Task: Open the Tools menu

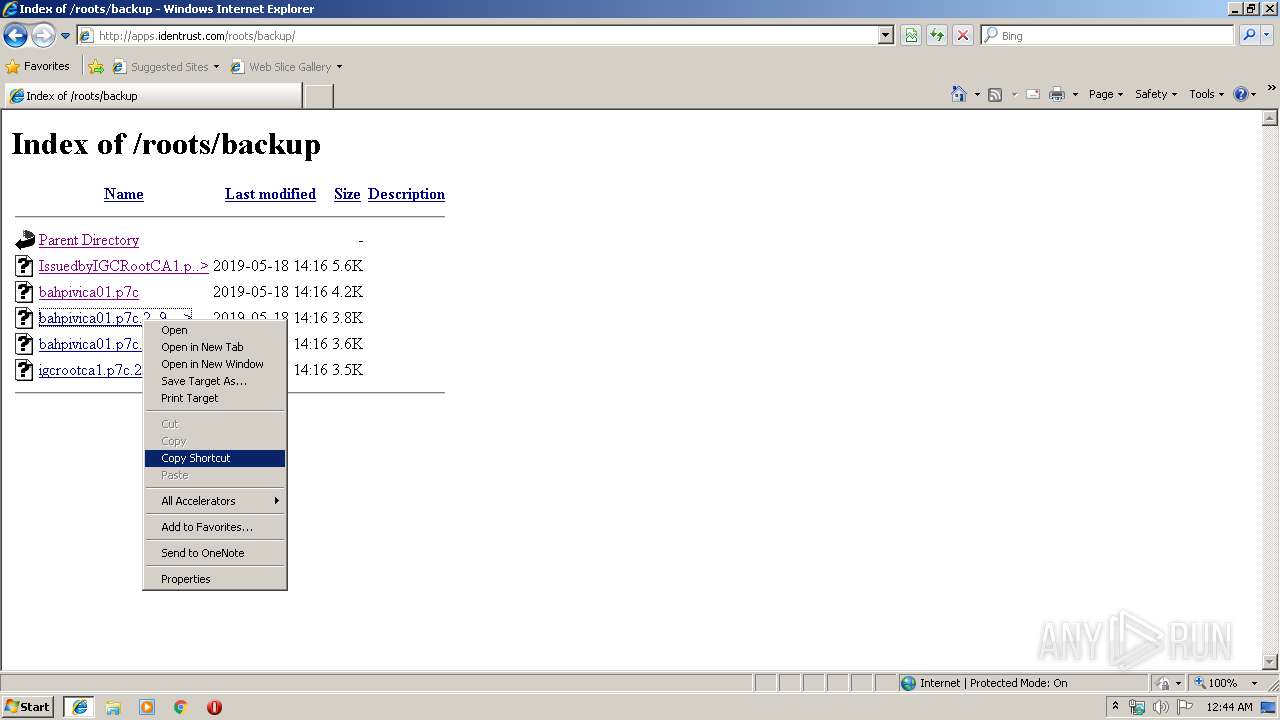Action: 1206,94
